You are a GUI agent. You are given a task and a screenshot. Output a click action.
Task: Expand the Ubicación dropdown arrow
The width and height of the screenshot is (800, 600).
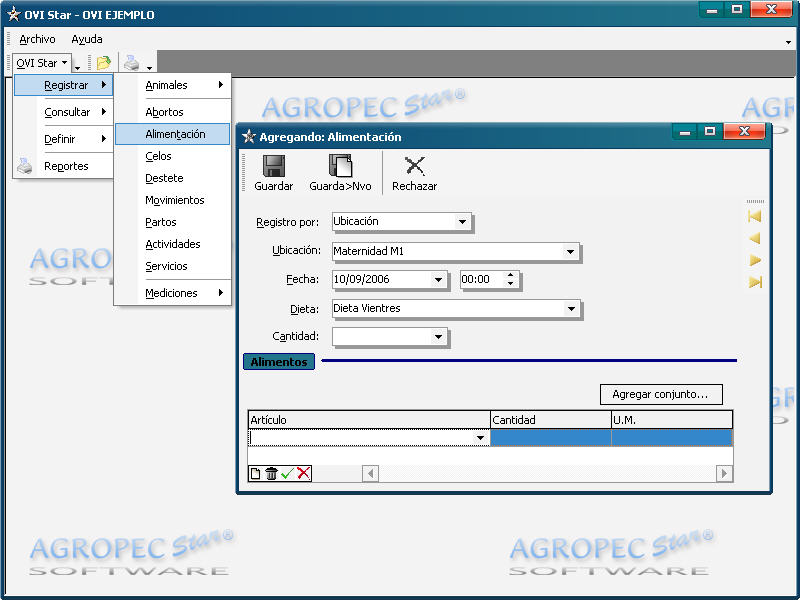[570, 251]
